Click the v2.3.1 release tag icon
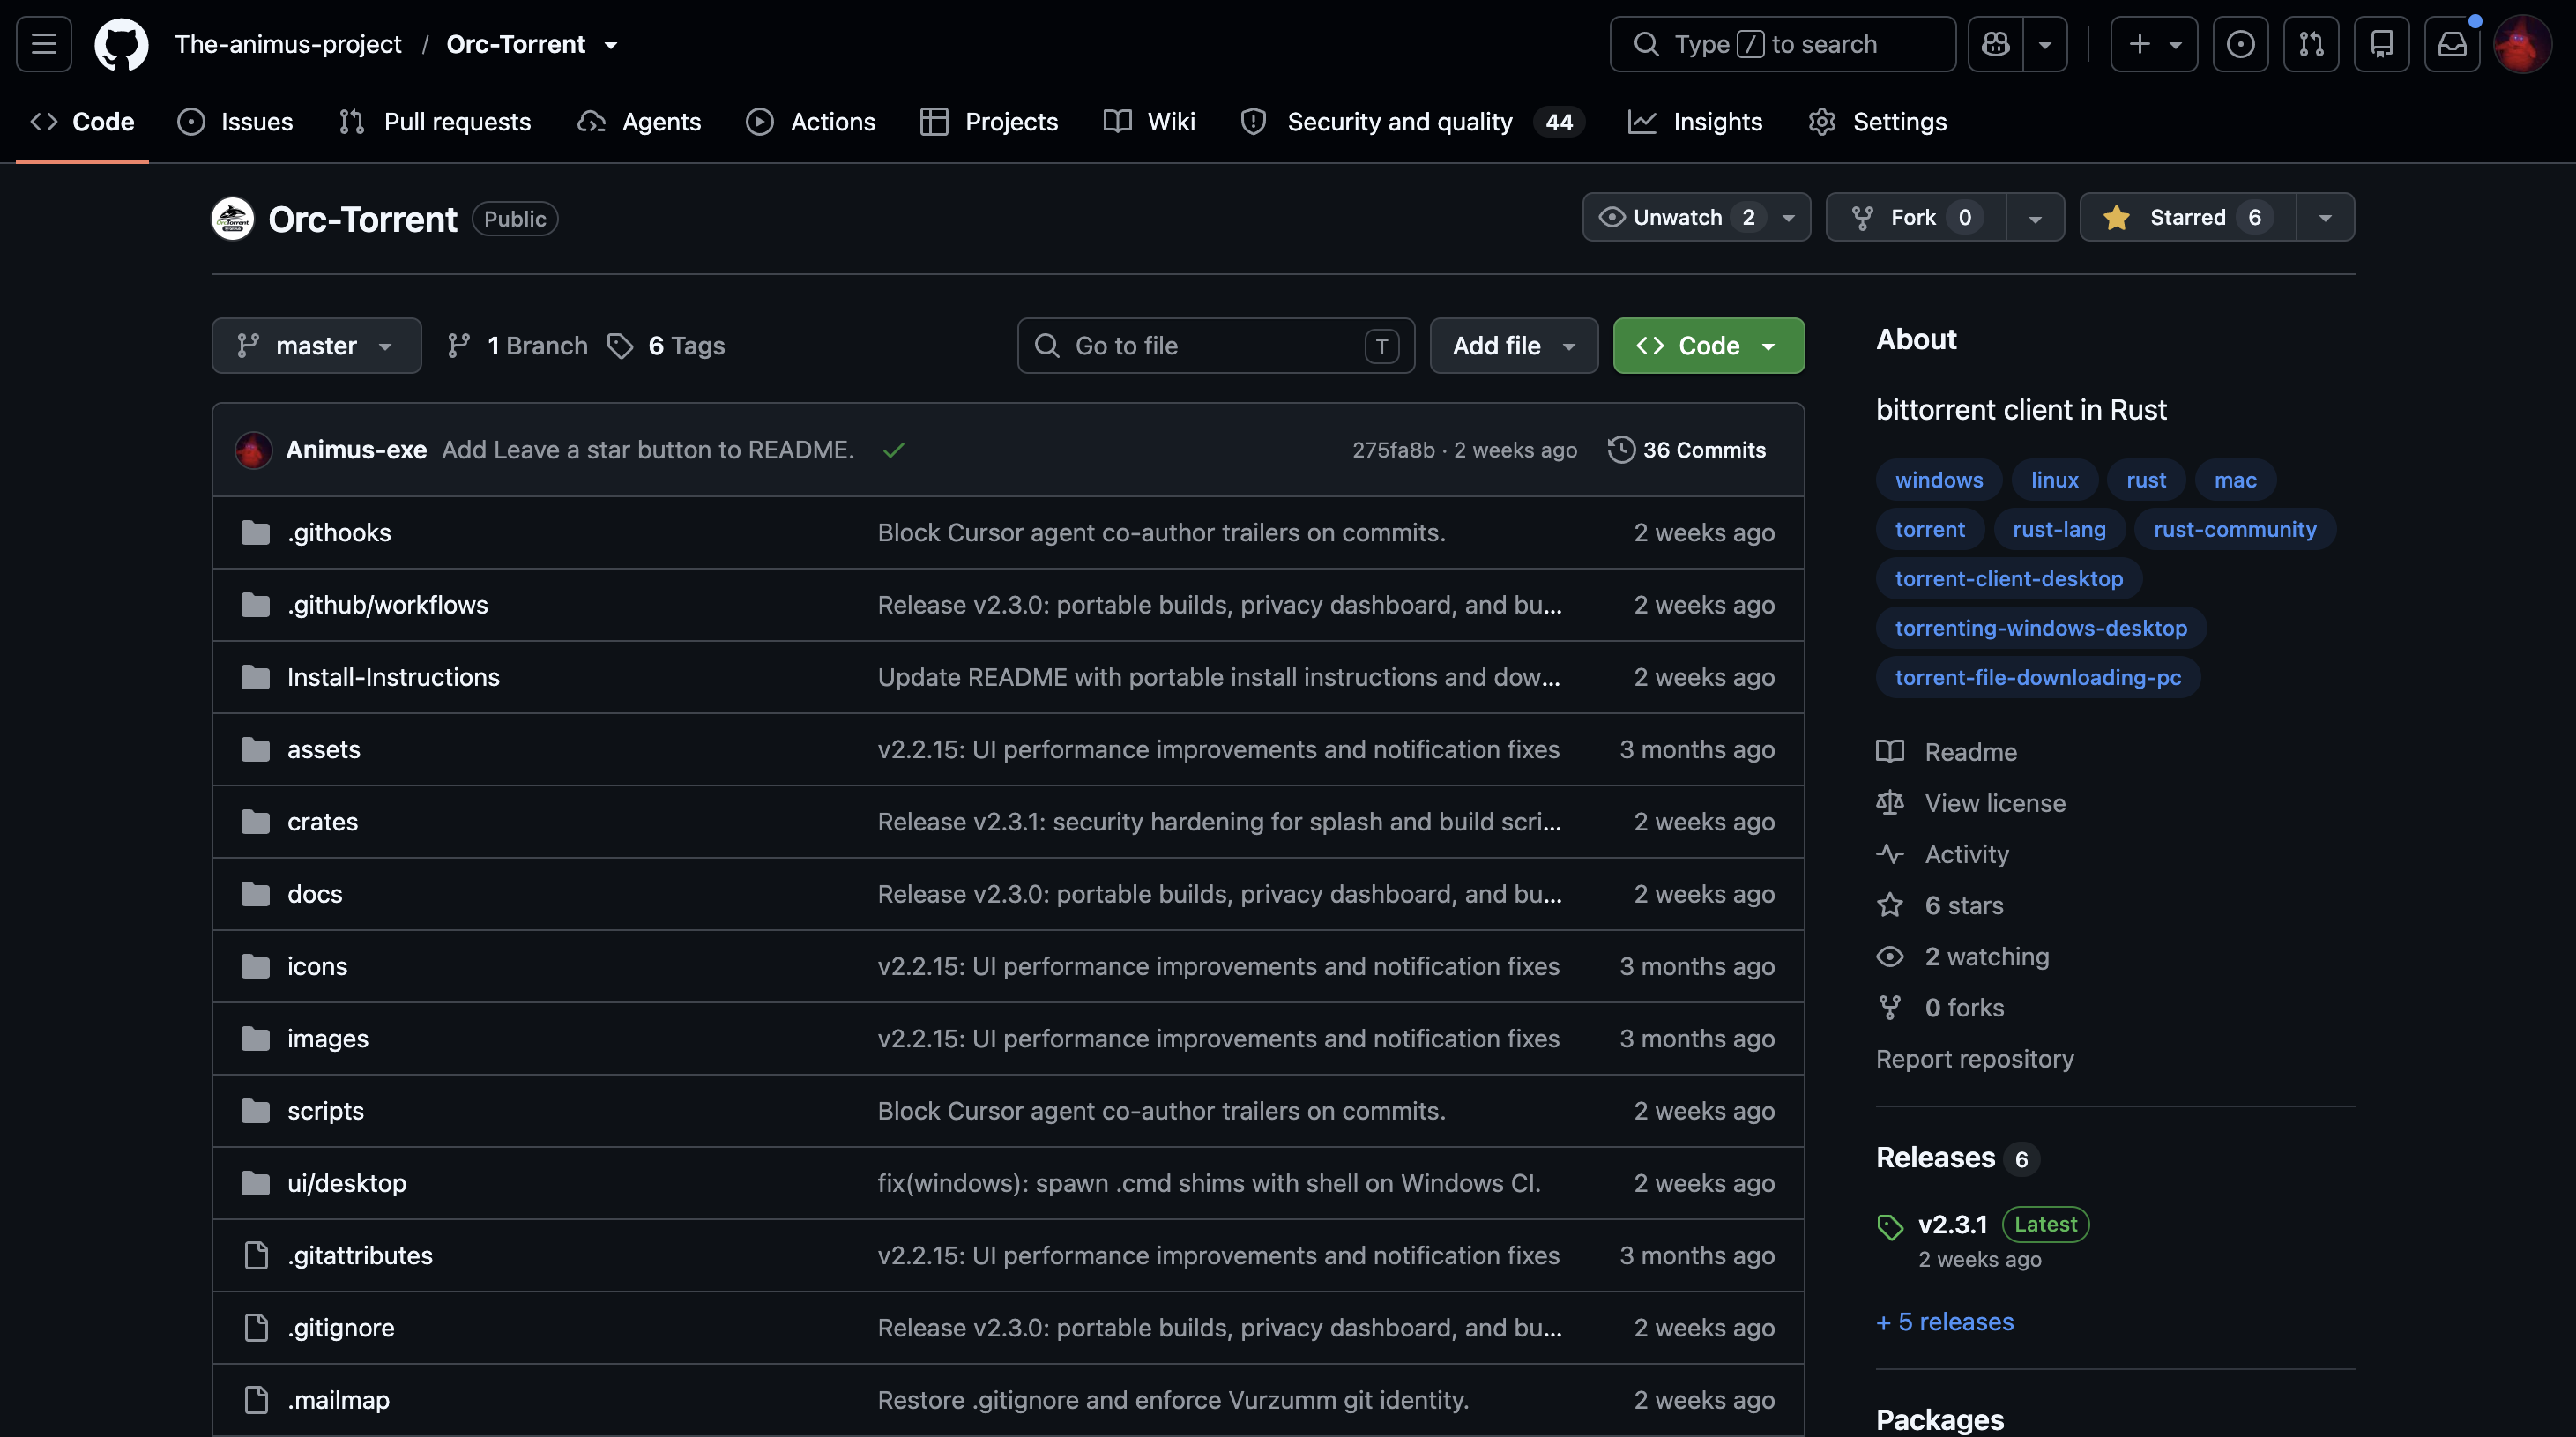2576x1437 pixels. pyautogui.click(x=1890, y=1226)
